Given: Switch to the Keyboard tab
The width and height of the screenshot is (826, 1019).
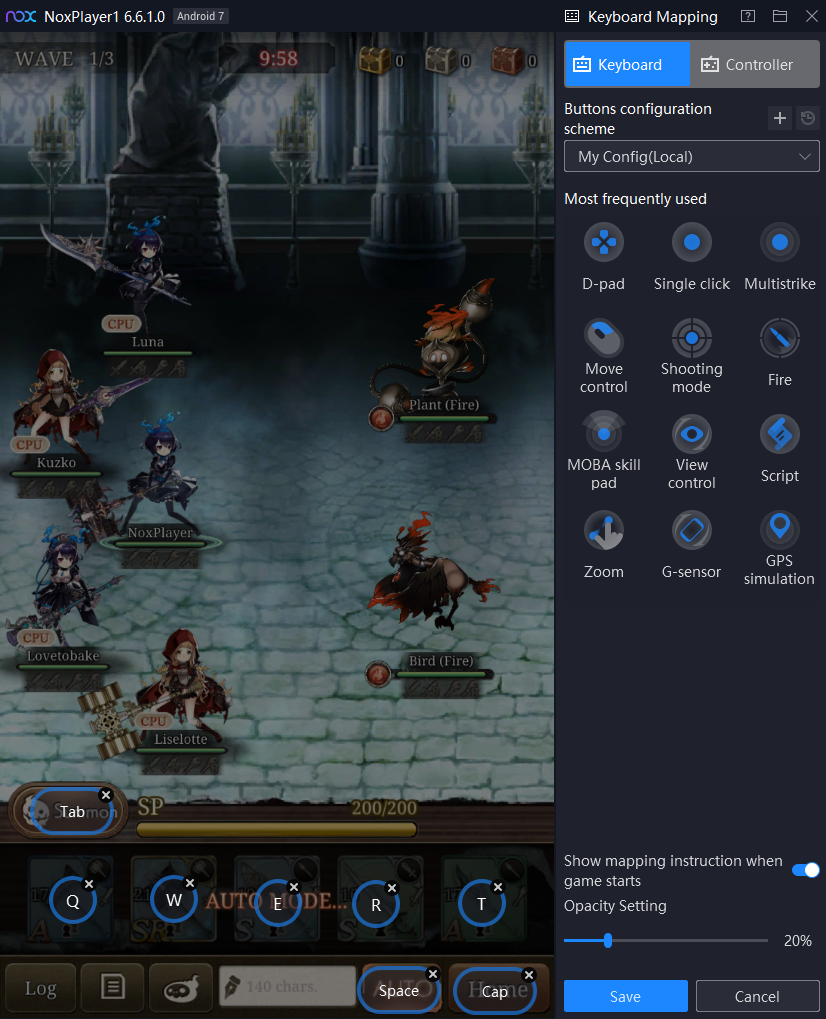Looking at the screenshot, I should [x=627, y=64].
